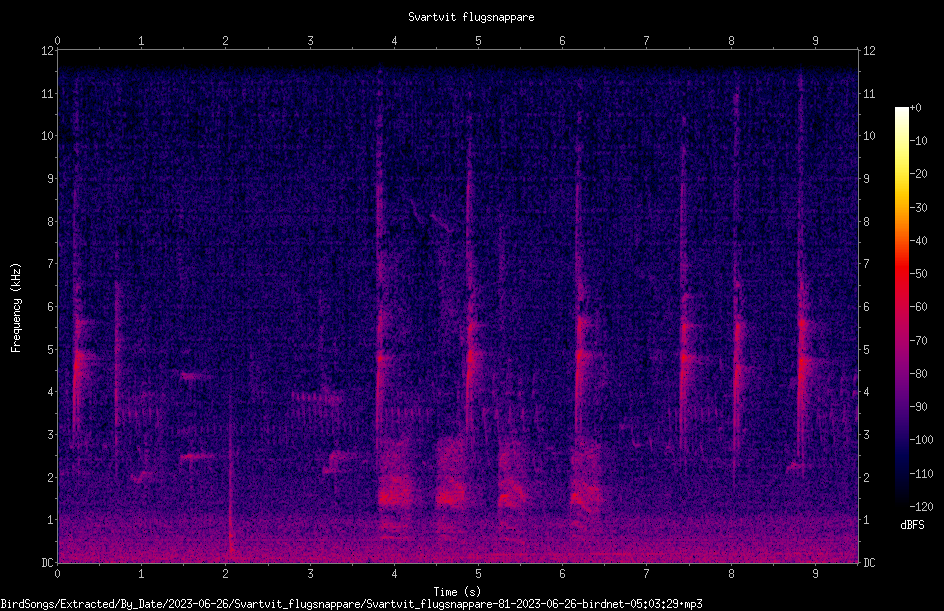Click the '11' tick on left frequency axis
Screen dimensions: 944x611
click(x=47, y=93)
